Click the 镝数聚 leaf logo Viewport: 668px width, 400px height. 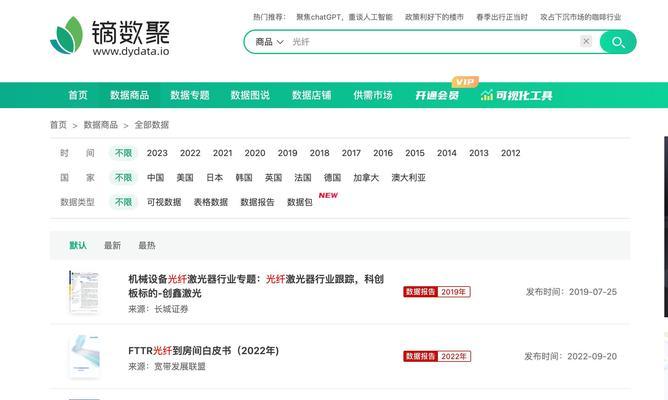[x=67, y=35]
